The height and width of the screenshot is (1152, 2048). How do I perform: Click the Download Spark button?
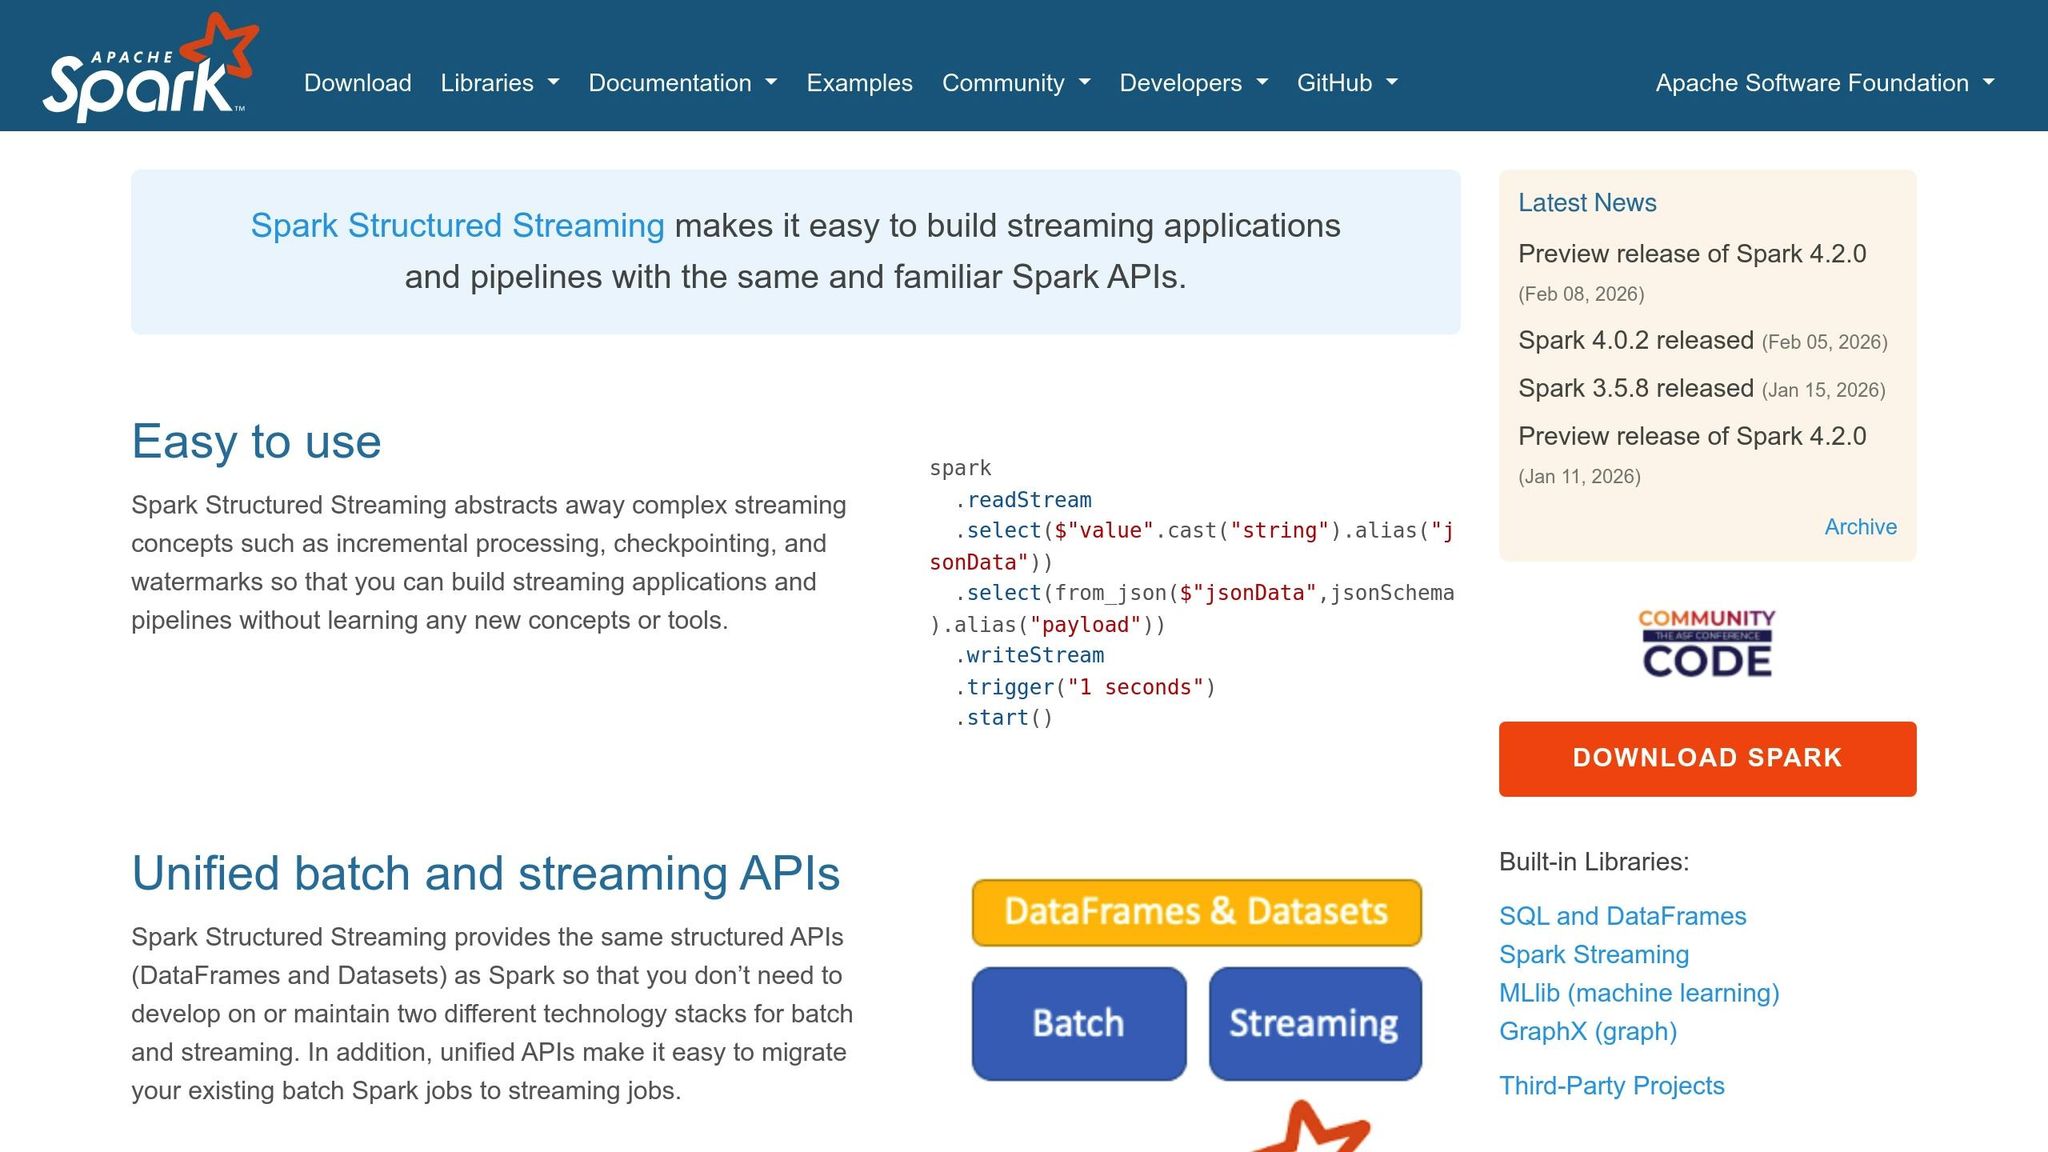[1706, 758]
